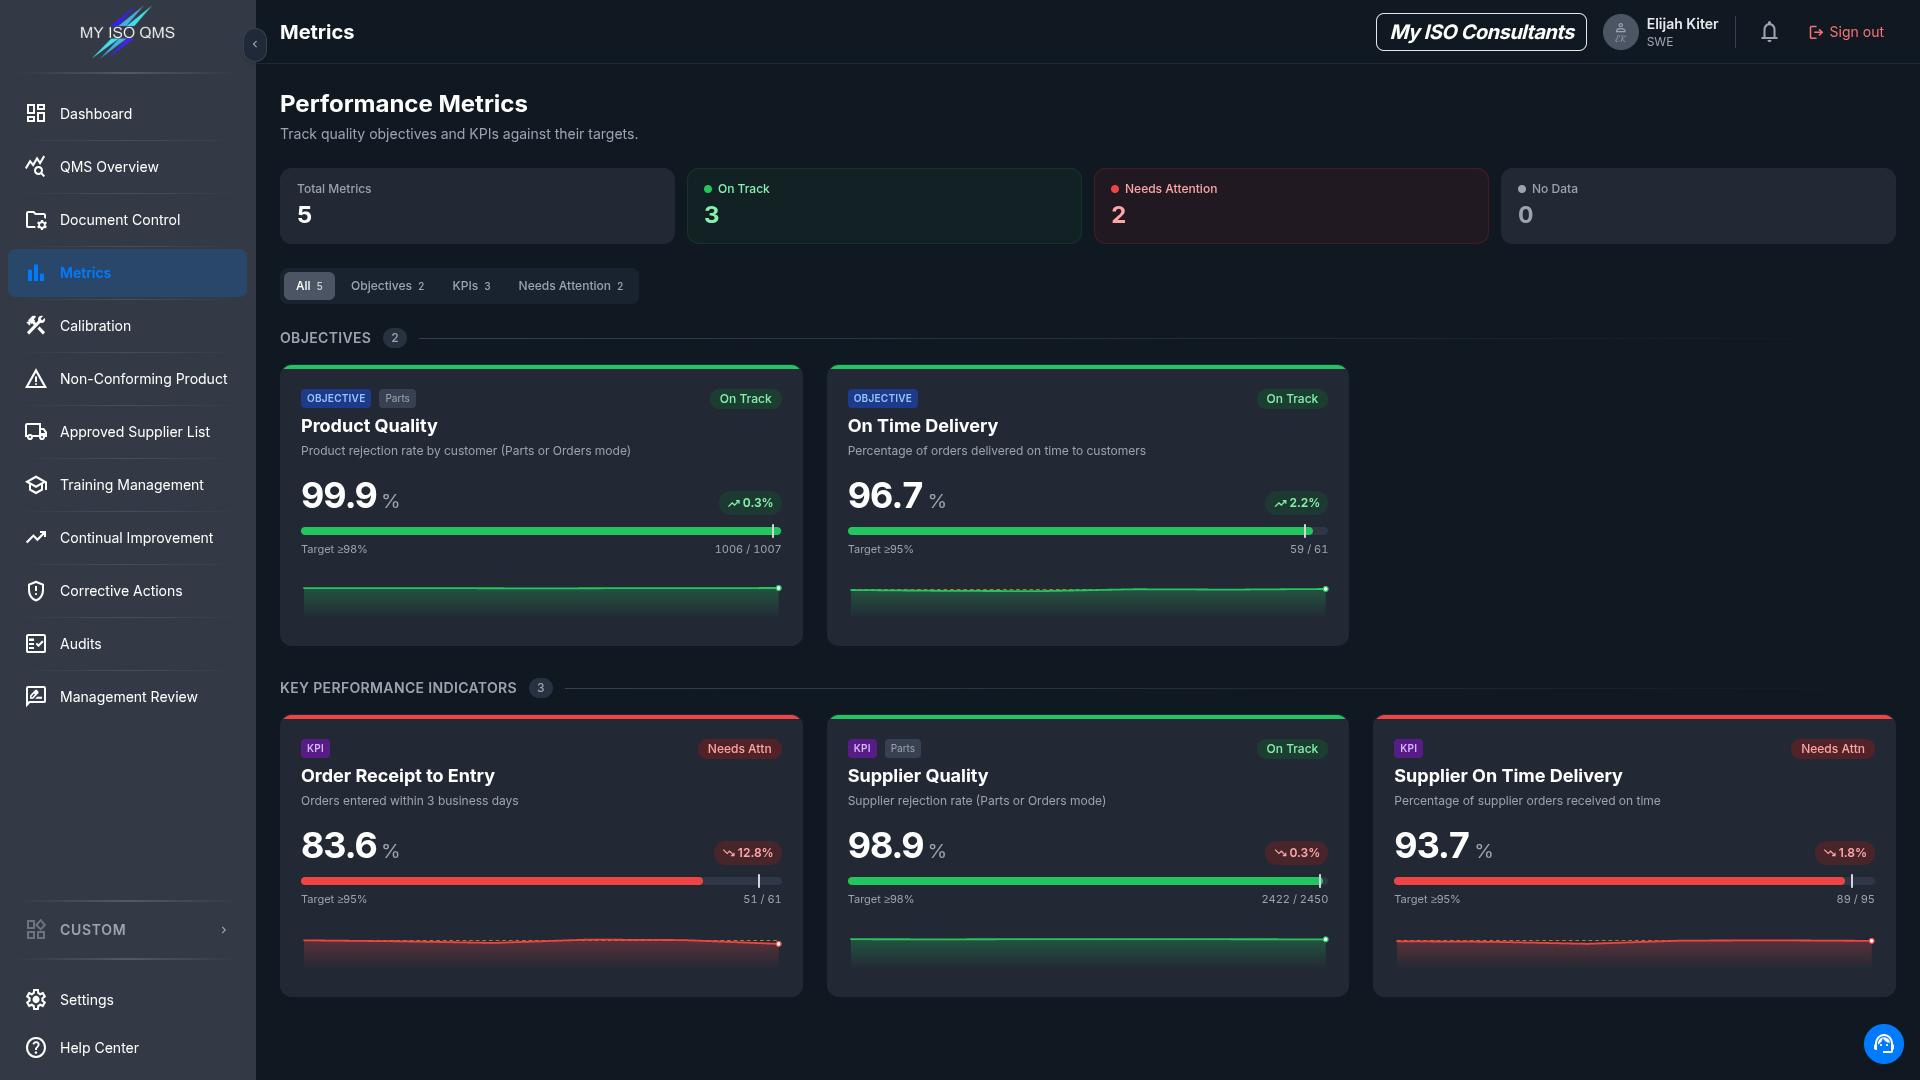Click the Calibration tools icon
Viewport: 1920px width, 1080px height.
coord(36,326)
